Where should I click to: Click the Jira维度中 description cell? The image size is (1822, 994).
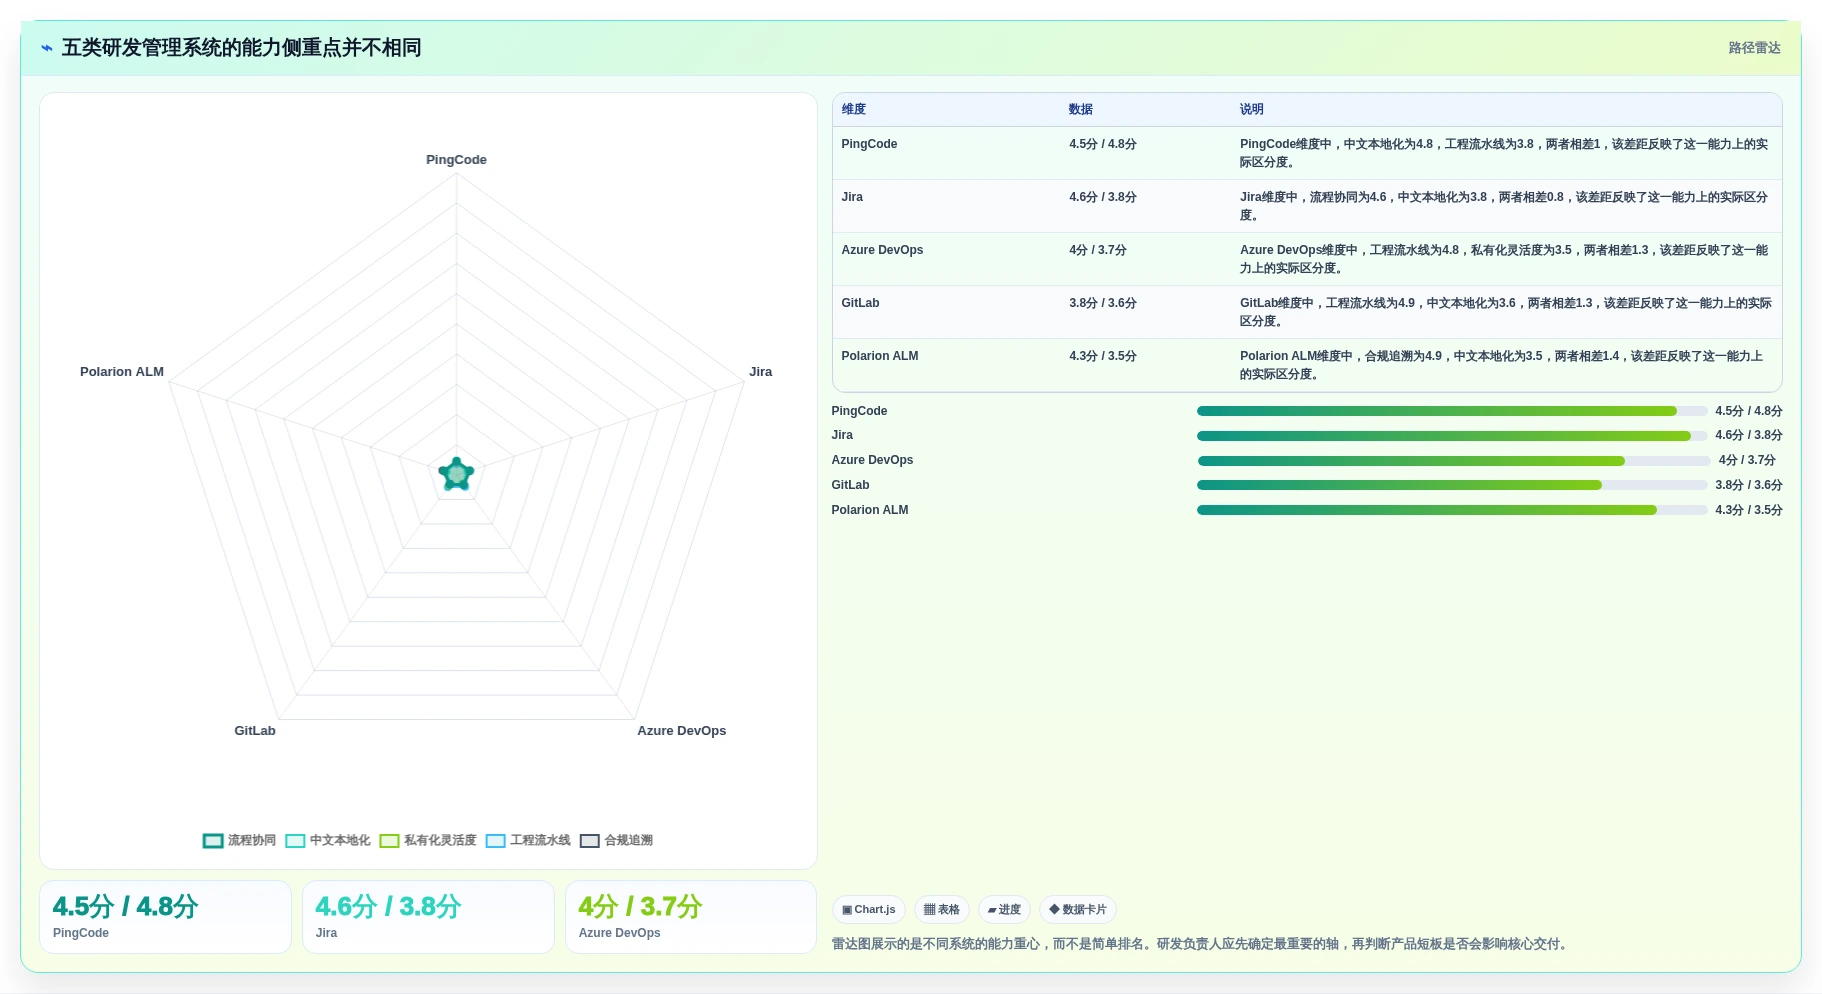click(1505, 206)
